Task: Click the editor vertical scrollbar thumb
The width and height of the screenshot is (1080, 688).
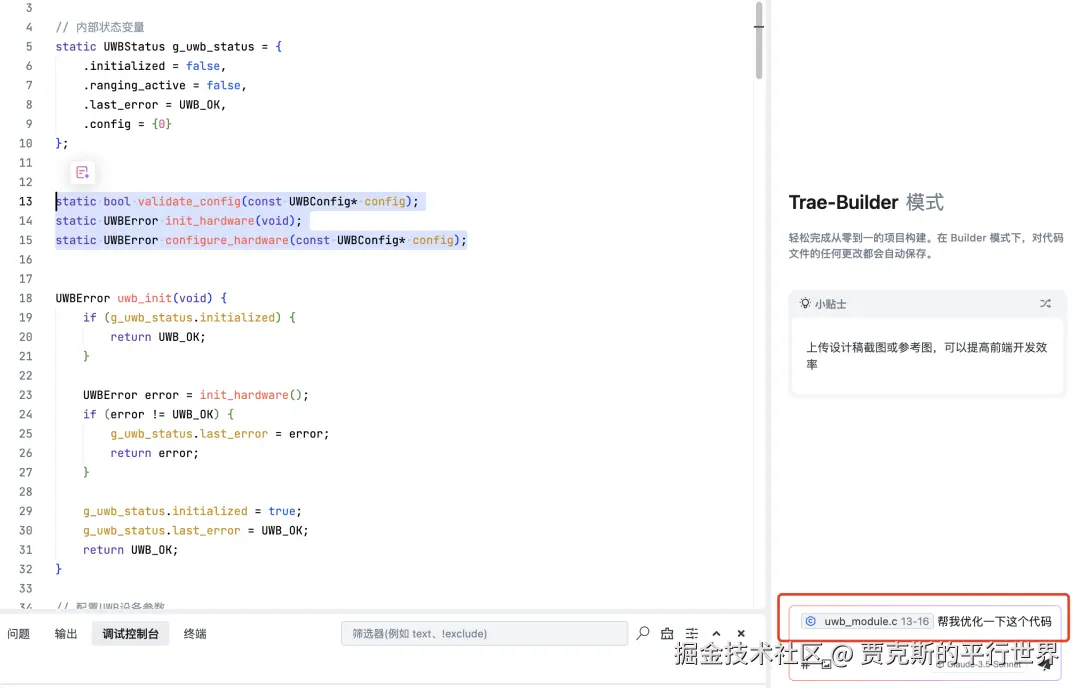Action: click(x=758, y=41)
